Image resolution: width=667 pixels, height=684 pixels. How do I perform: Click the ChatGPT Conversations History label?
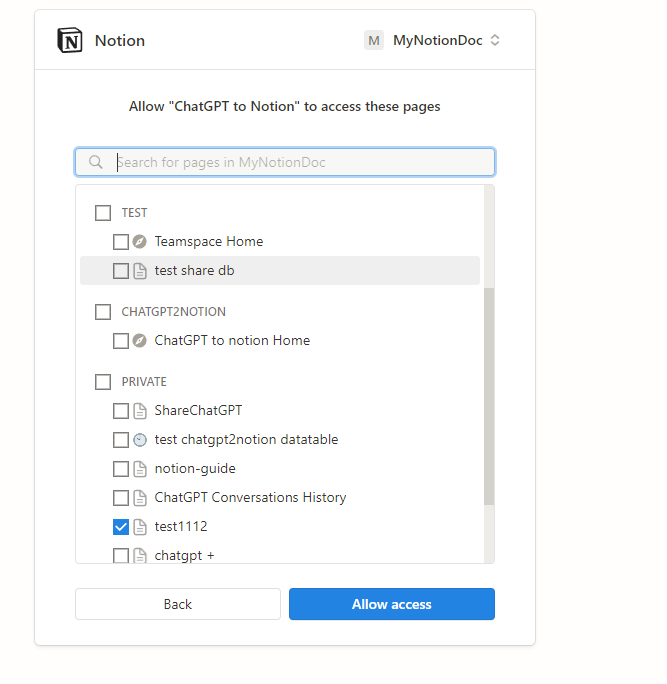(x=250, y=498)
